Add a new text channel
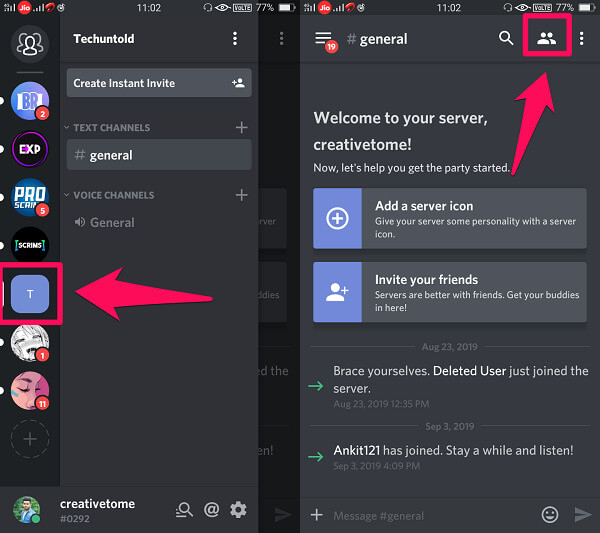The height and width of the screenshot is (533, 600). 241,127
